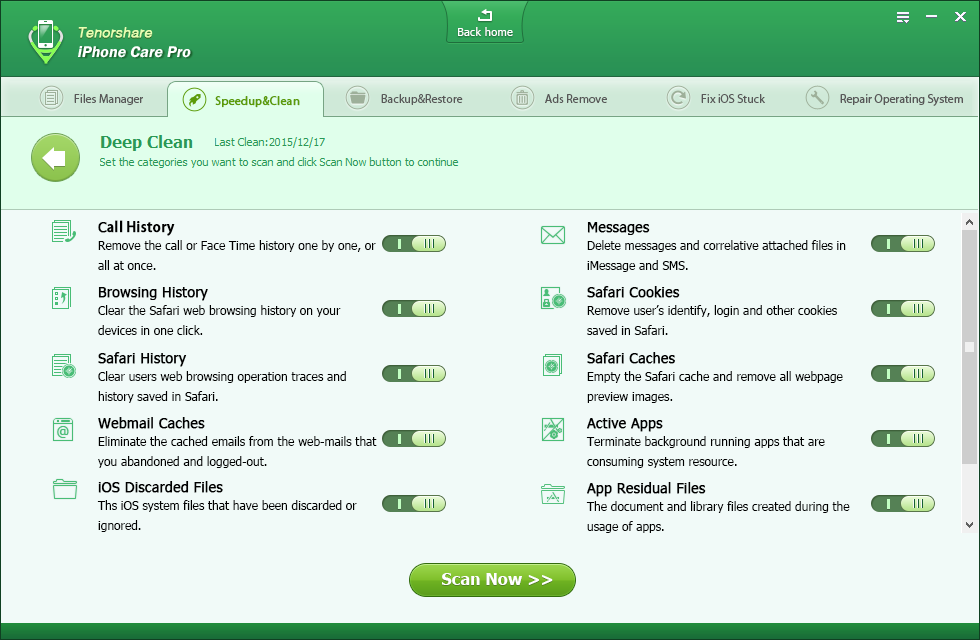This screenshot has width=980, height=640.
Task: Click the Messages envelope icon
Action: (553, 235)
